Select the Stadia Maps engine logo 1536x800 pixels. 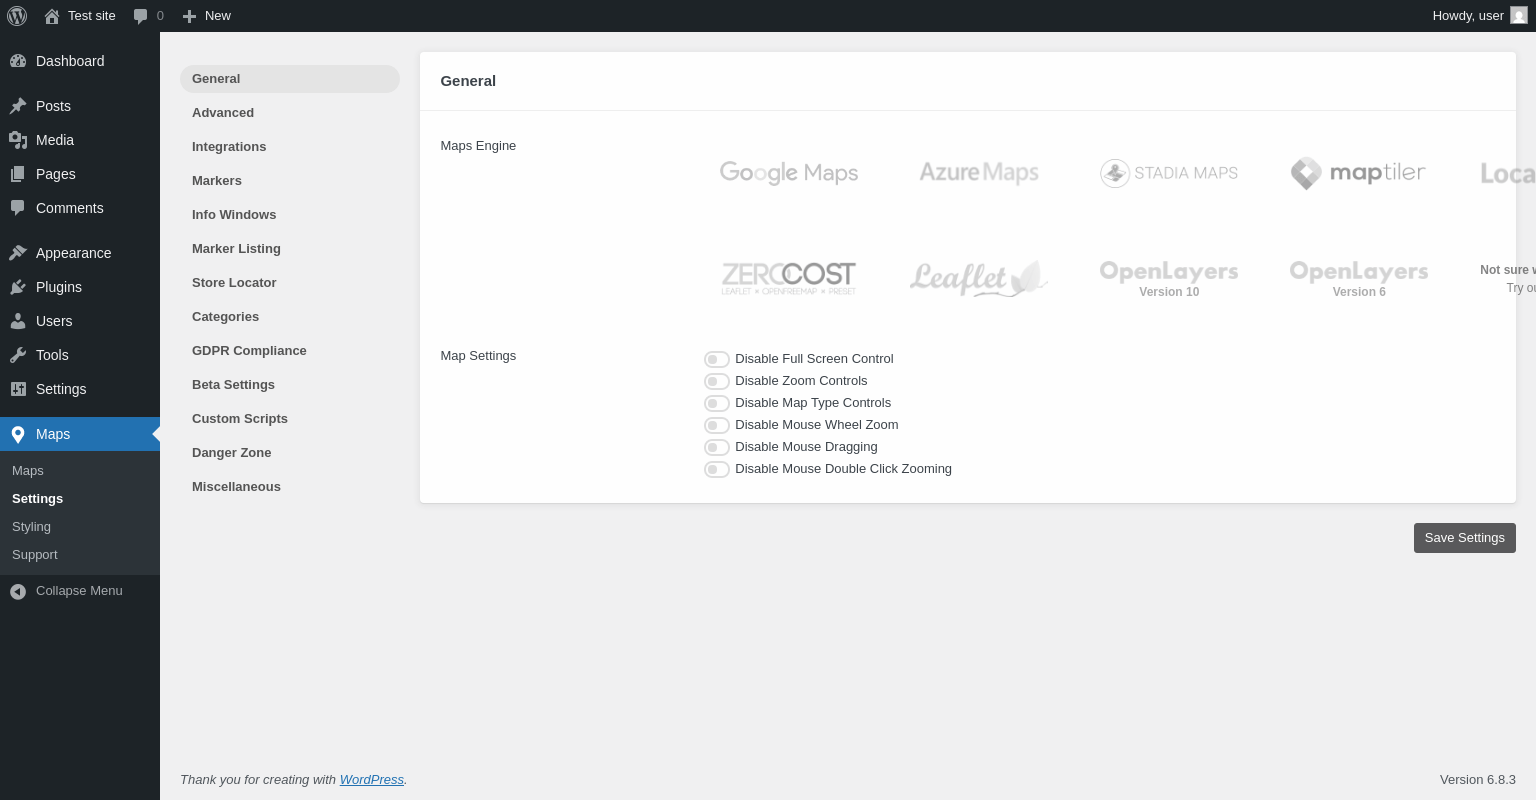click(x=1169, y=173)
